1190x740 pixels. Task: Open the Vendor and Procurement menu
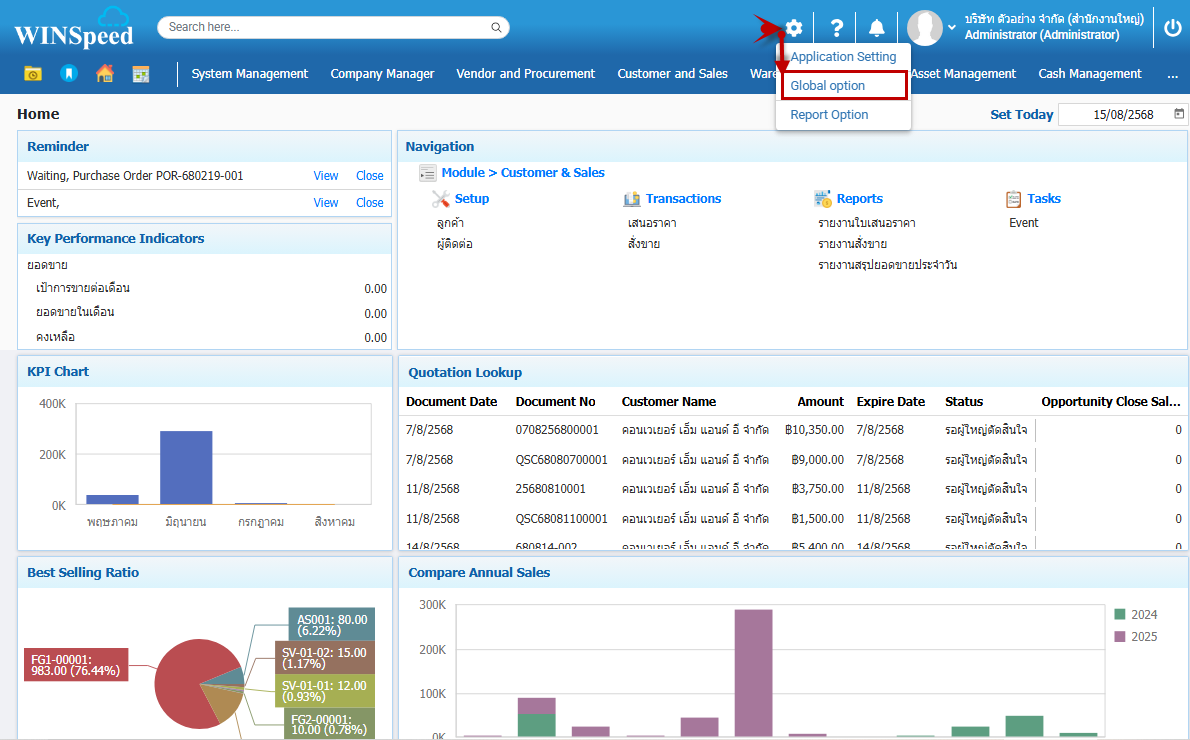(525, 74)
